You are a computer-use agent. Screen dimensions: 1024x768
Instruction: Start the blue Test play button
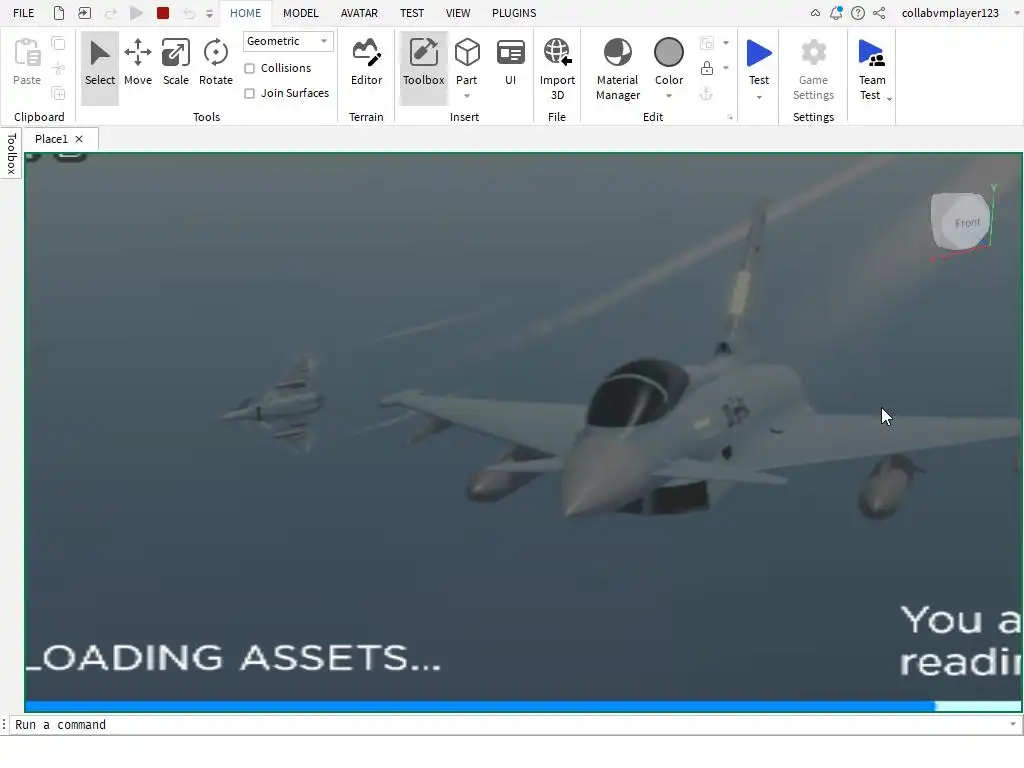point(759,54)
